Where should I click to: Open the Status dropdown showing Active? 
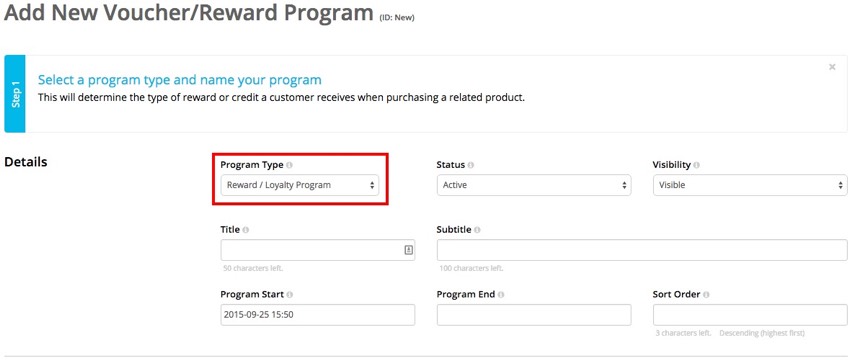[534, 185]
